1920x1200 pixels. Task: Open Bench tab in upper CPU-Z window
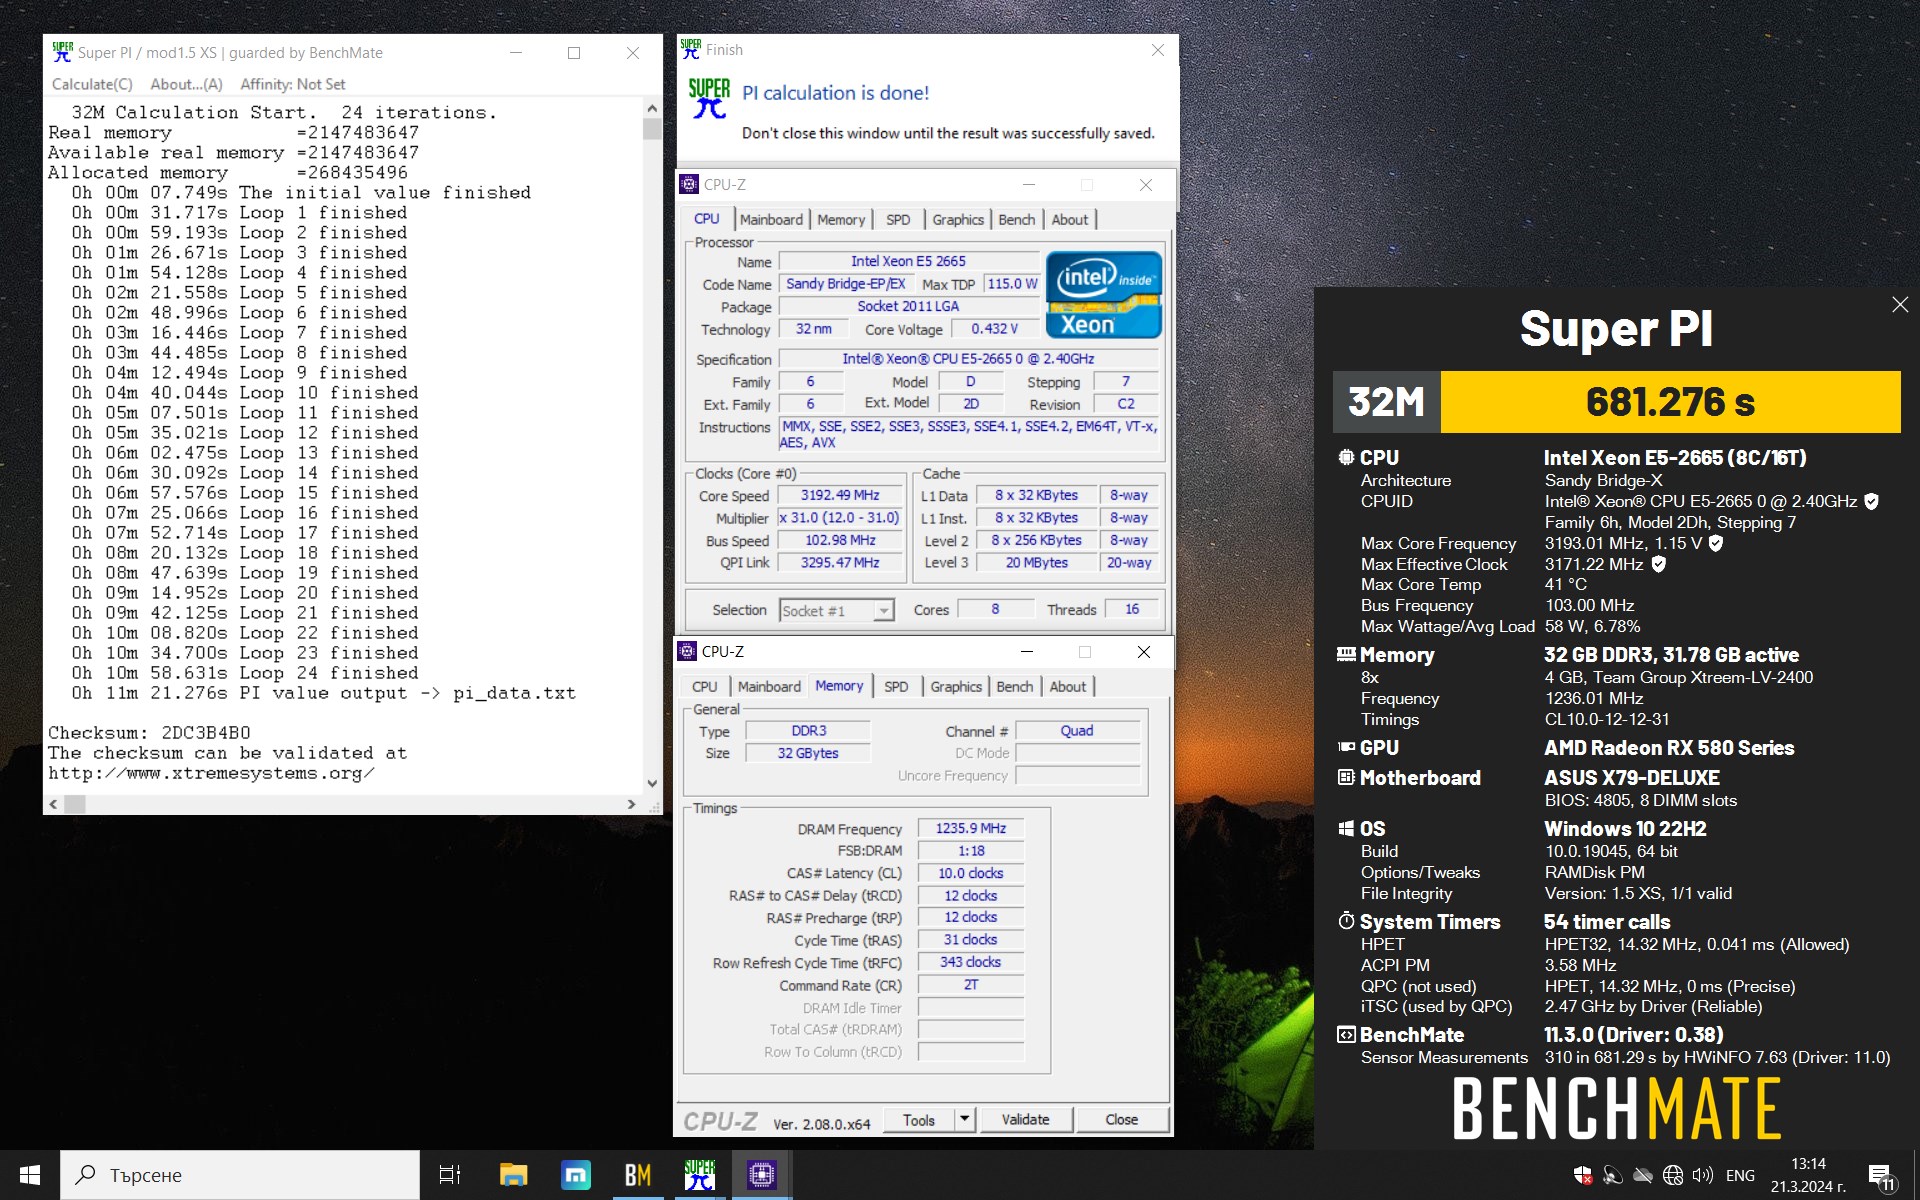pos(1017,220)
